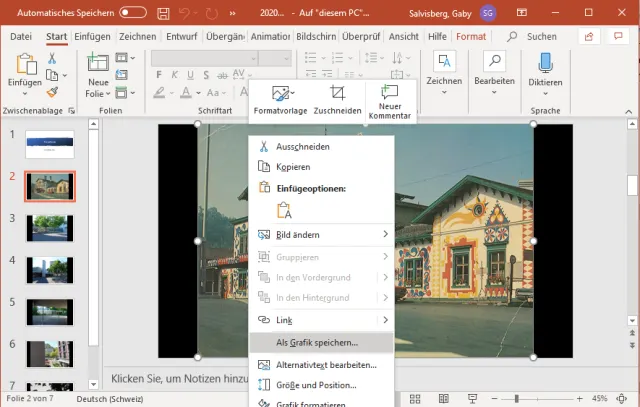Add a Neuer Kommentar from mini toolbar
The width and height of the screenshot is (640, 407).
click(x=389, y=93)
